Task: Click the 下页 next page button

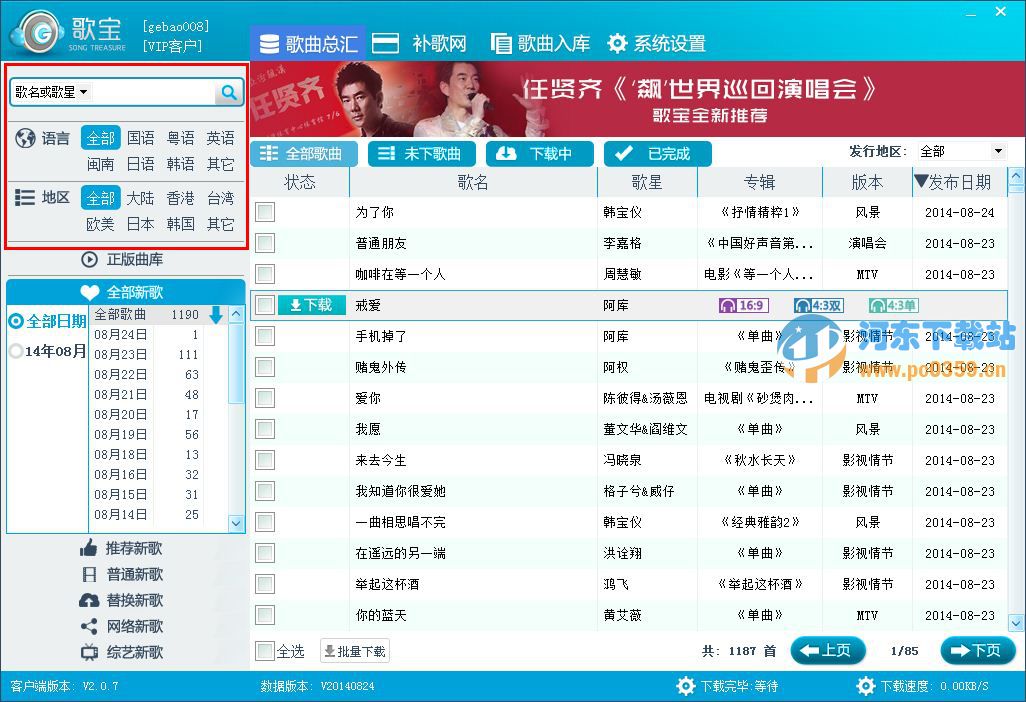Action: click(977, 650)
